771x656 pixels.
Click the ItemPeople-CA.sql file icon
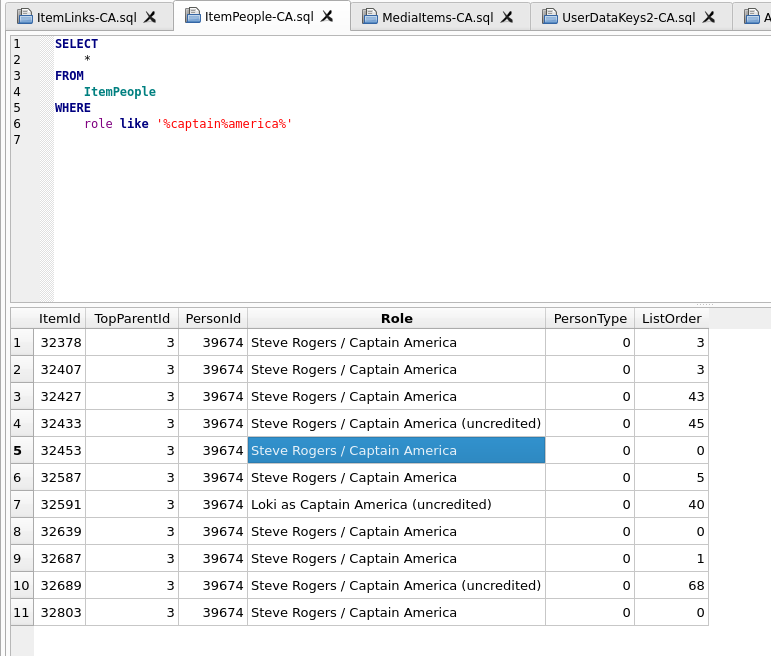tap(193, 16)
